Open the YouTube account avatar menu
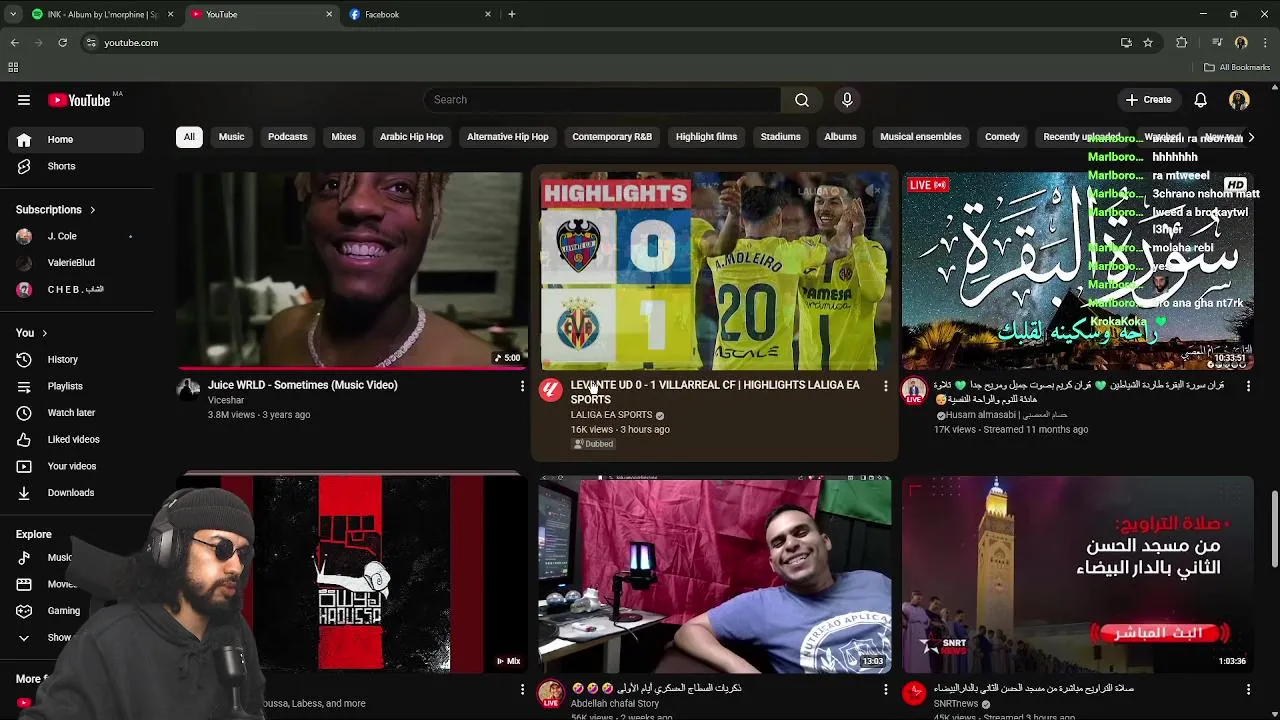The image size is (1280, 720). tap(1239, 100)
